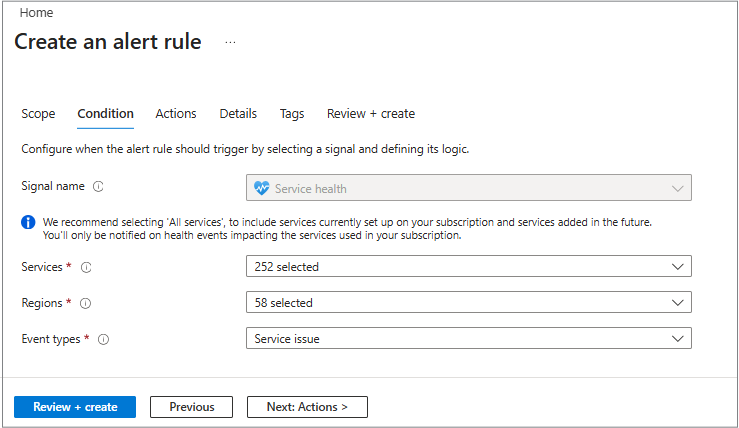Expand the Services dropdown showing 252 selected
The width and height of the screenshot is (739, 428).
tap(468, 267)
